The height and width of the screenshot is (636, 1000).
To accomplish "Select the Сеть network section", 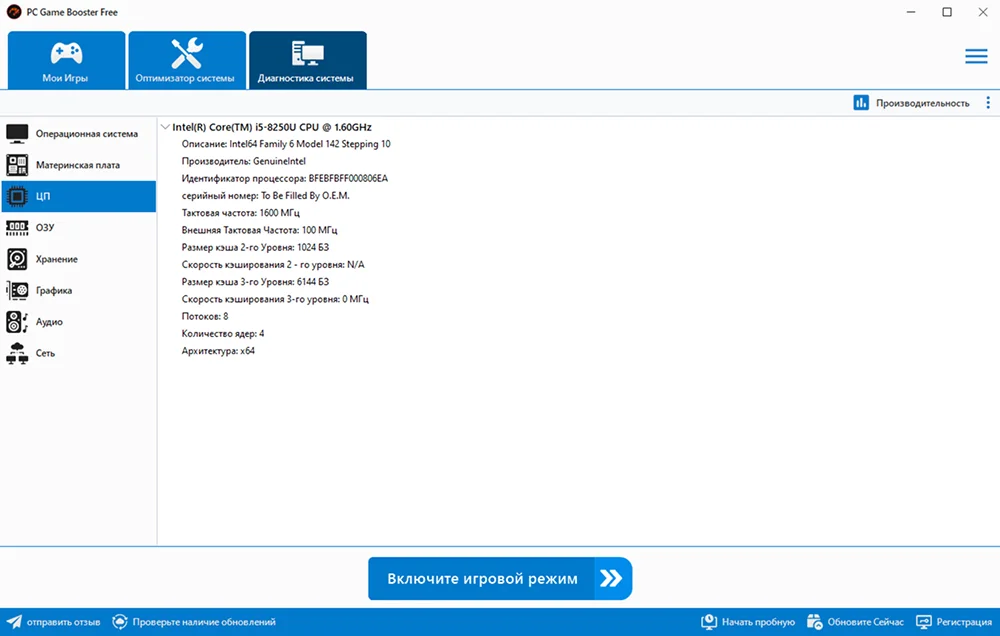I will tap(46, 354).
